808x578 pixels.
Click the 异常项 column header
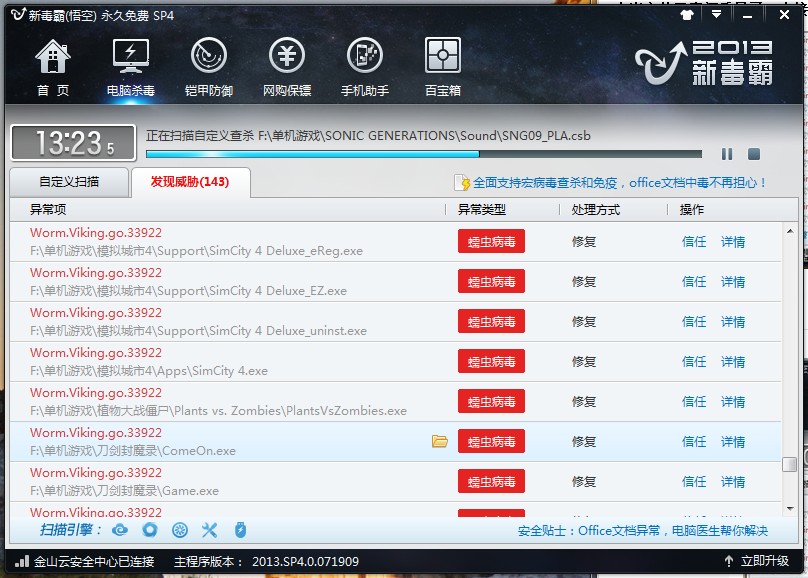(x=48, y=210)
